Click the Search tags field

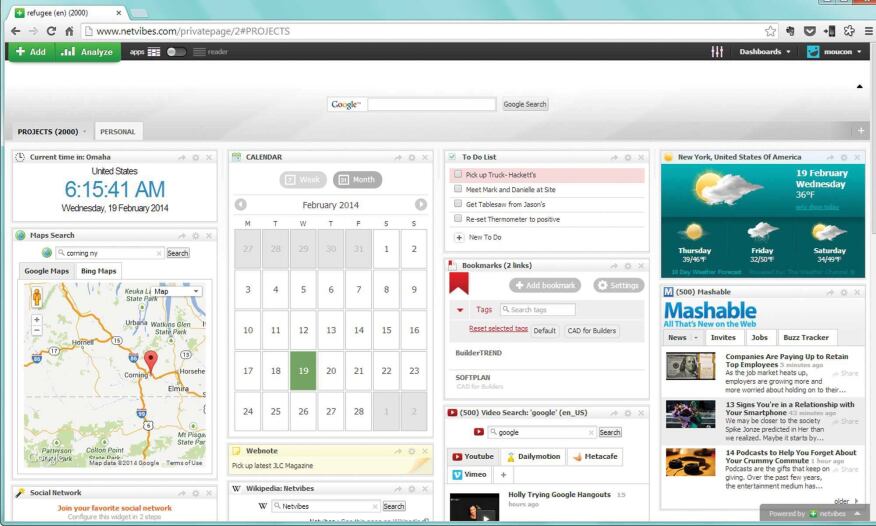pos(537,309)
